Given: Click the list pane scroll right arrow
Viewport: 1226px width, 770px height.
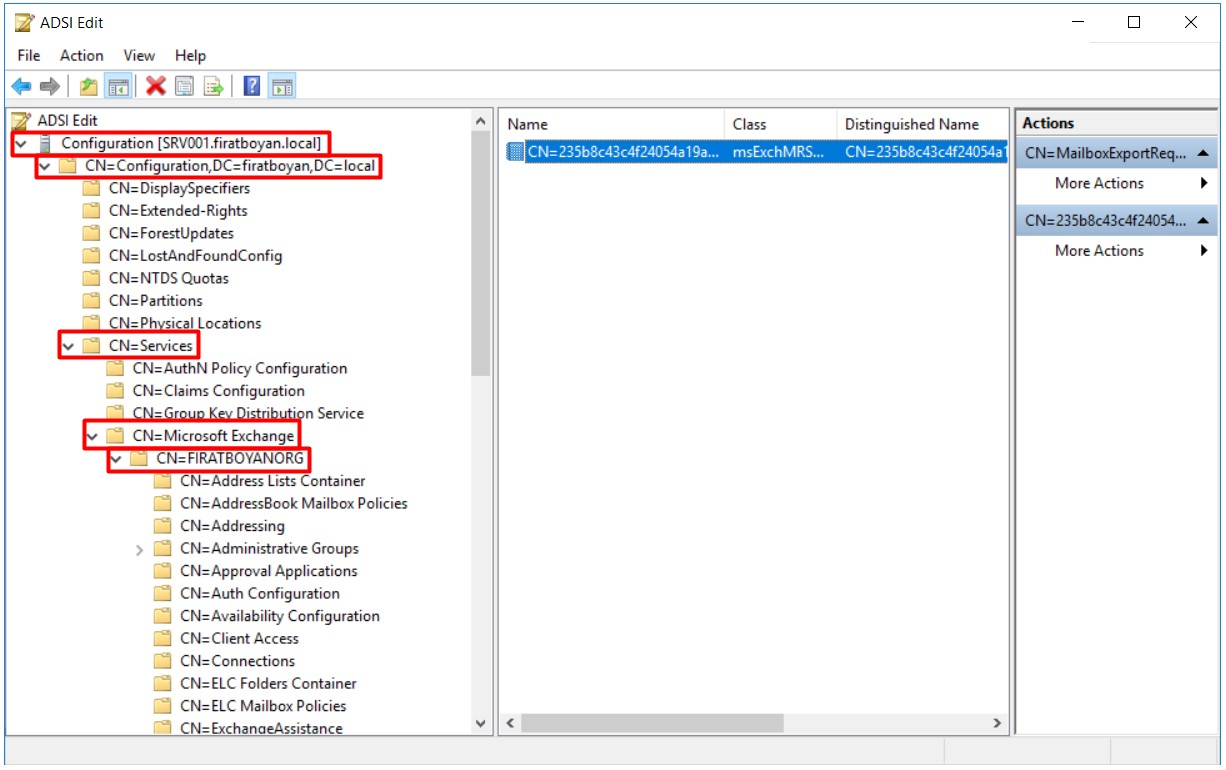Looking at the screenshot, I should pos(997,722).
